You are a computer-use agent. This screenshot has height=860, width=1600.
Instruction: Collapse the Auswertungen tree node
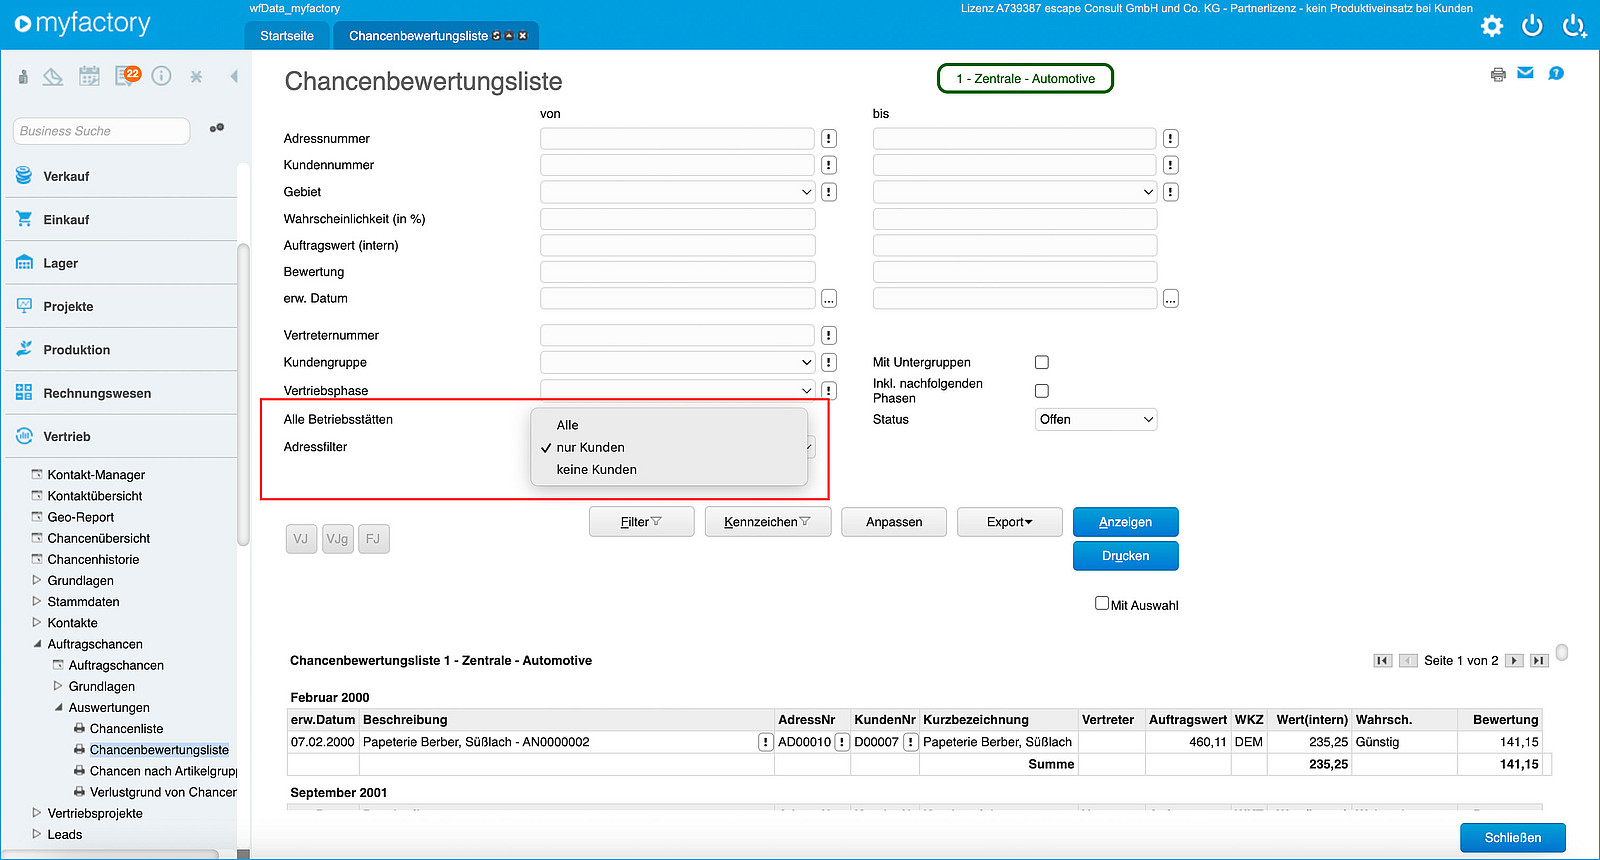(58, 707)
